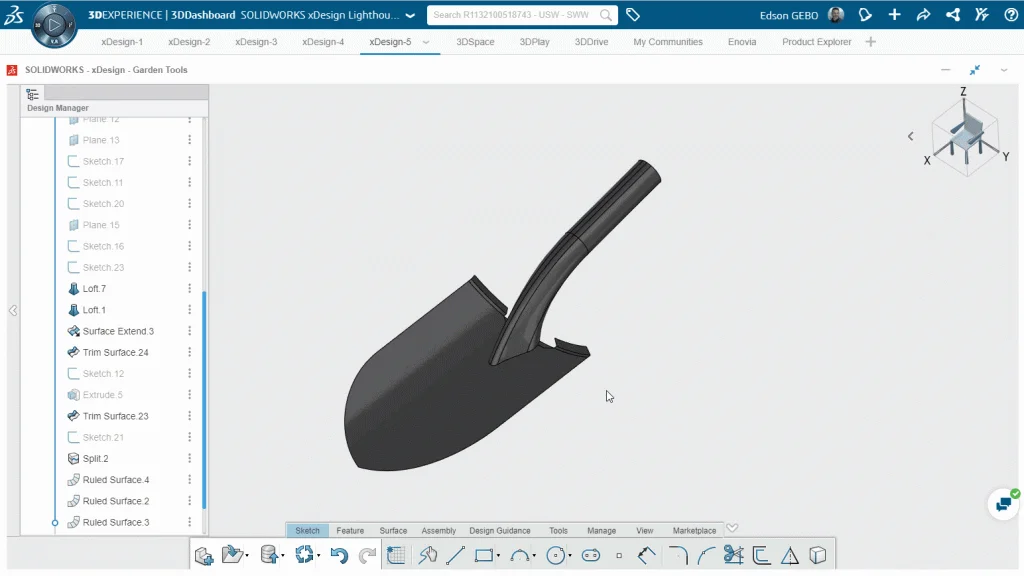1024x576 pixels.
Task: Select the Line sketch tool
Action: point(455,555)
